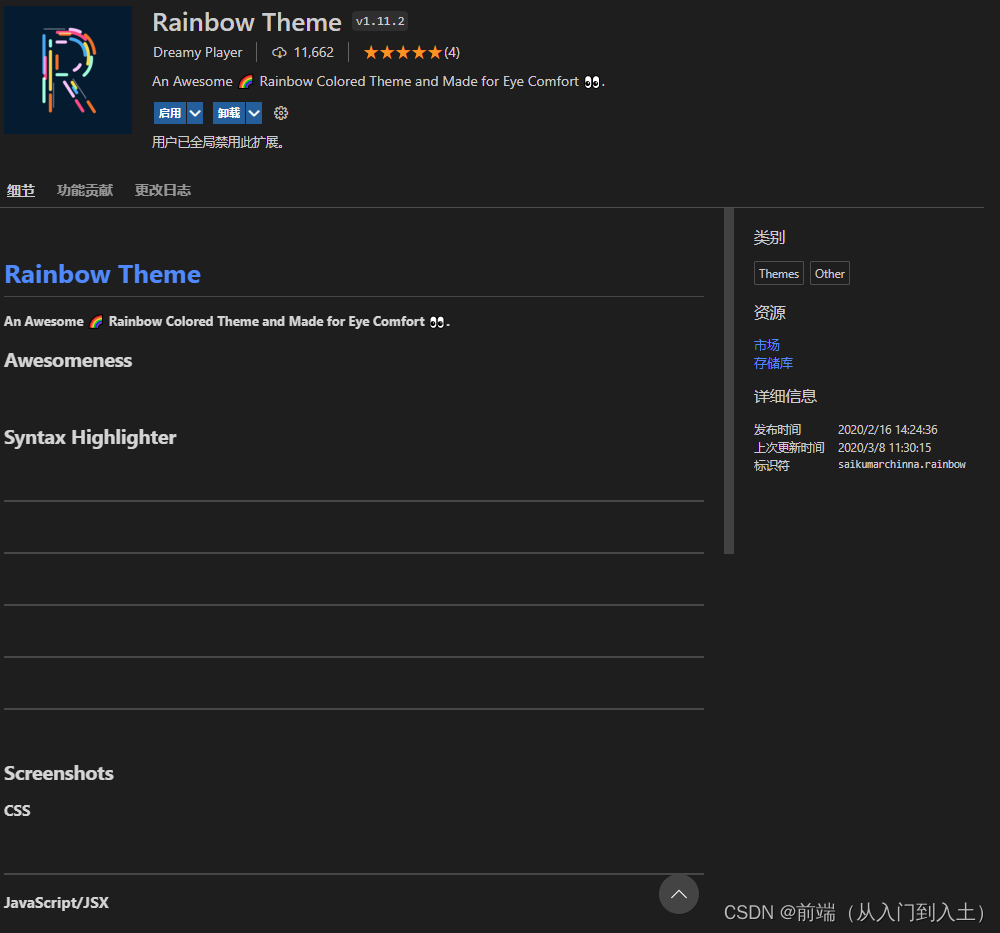The height and width of the screenshot is (933, 1000).
Task: Click the 标识符 label
Action: 772,466
